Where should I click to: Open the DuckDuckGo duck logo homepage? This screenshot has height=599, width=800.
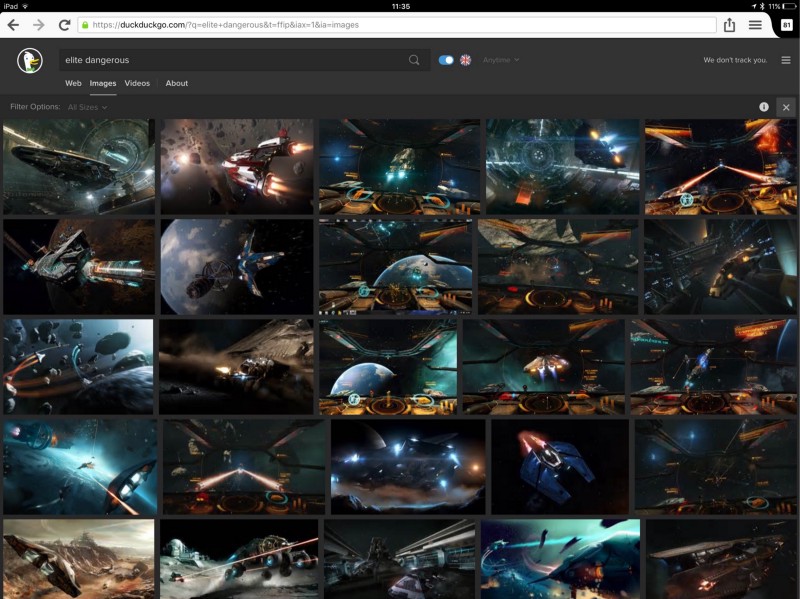pos(30,61)
